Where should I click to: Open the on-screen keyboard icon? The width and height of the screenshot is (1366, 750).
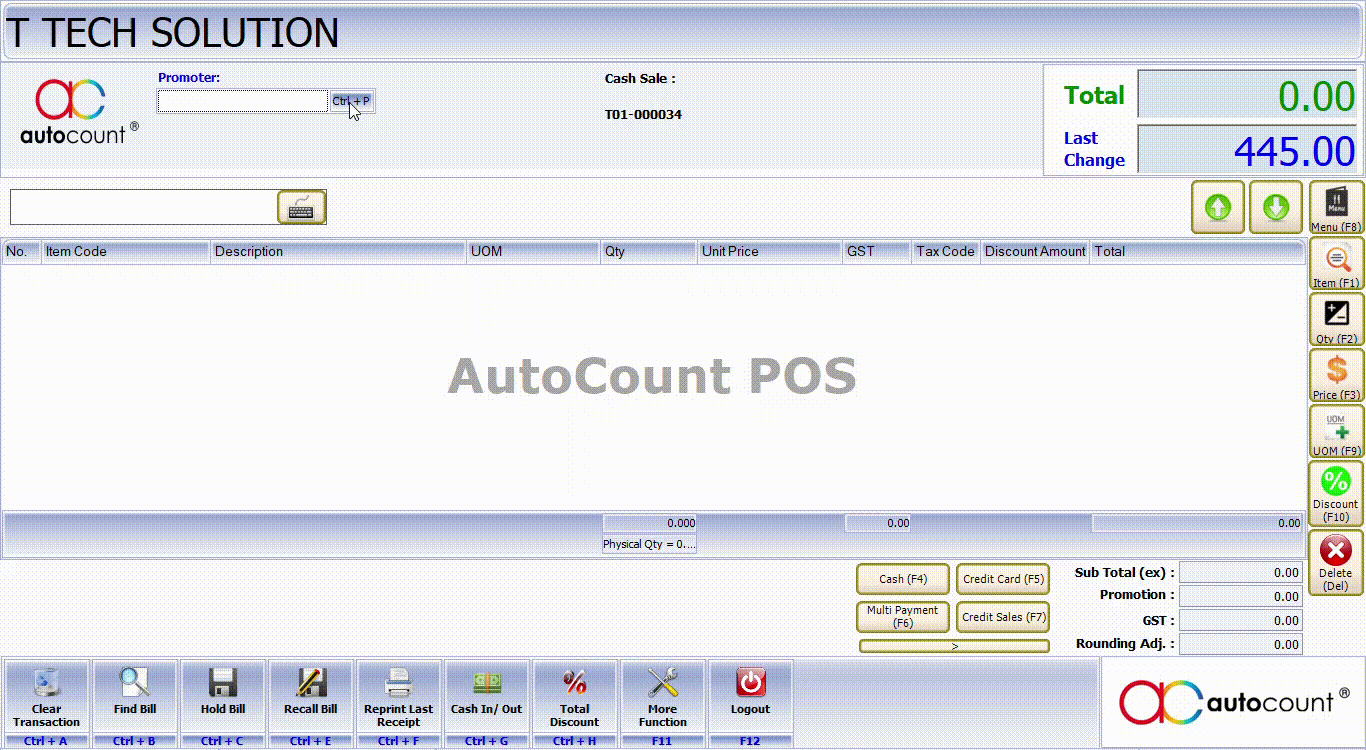coord(301,207)
